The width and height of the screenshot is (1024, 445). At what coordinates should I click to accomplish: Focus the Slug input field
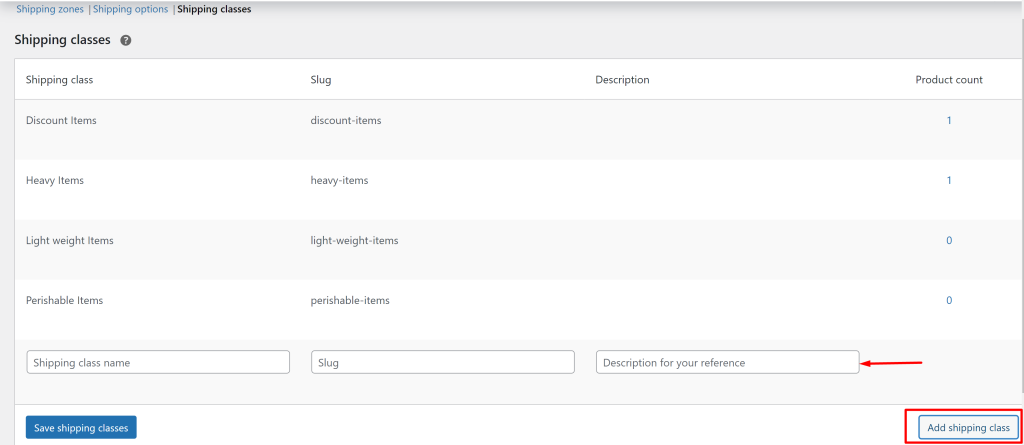point(443,362)
